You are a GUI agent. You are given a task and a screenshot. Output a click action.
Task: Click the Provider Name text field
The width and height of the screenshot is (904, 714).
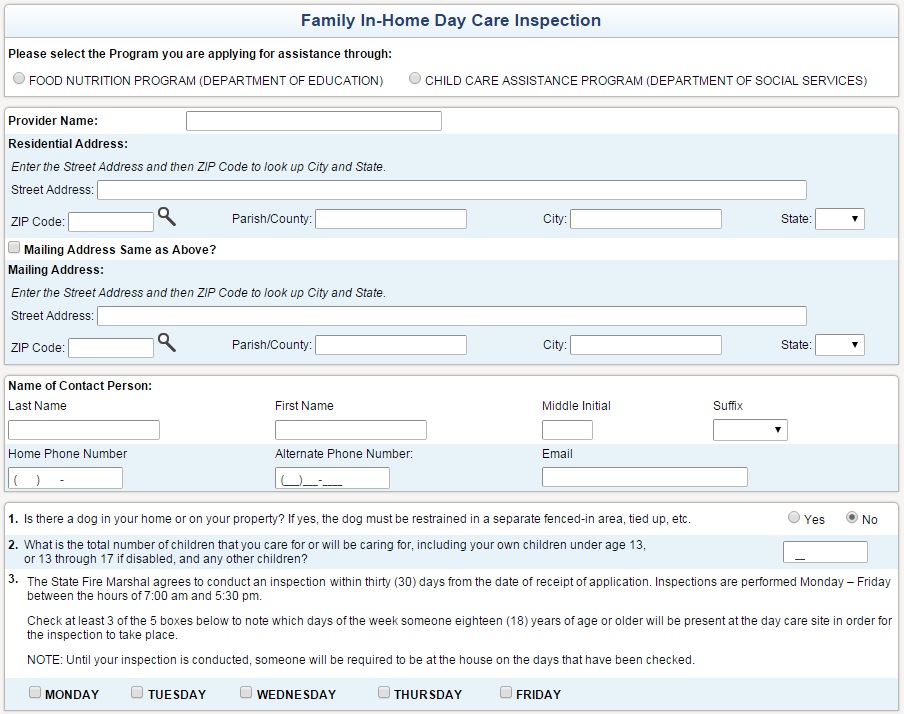coord(313,121)
